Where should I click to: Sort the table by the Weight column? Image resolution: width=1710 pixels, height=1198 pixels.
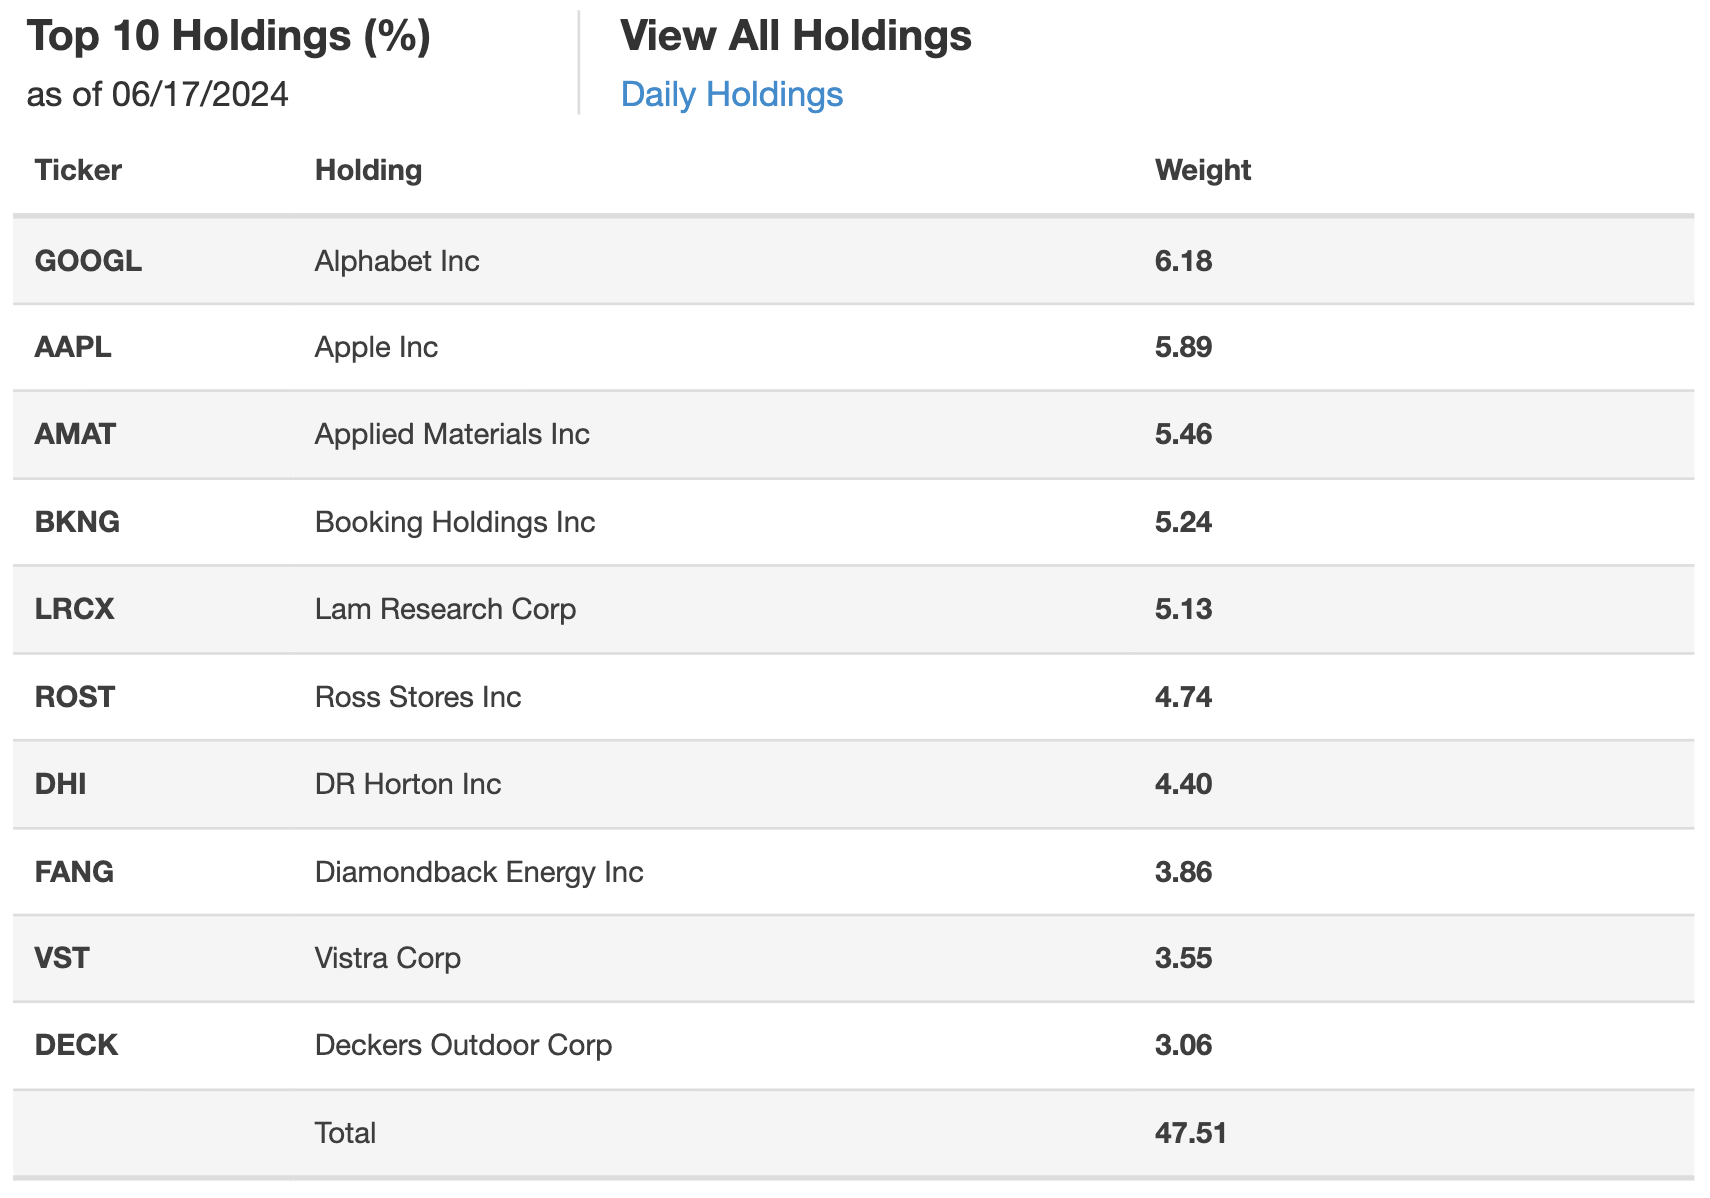tap(1203, 170)
